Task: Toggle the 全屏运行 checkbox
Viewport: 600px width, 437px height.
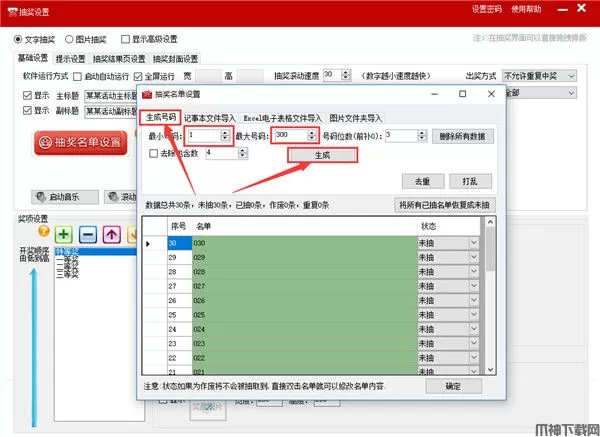Action: point(138,77)
